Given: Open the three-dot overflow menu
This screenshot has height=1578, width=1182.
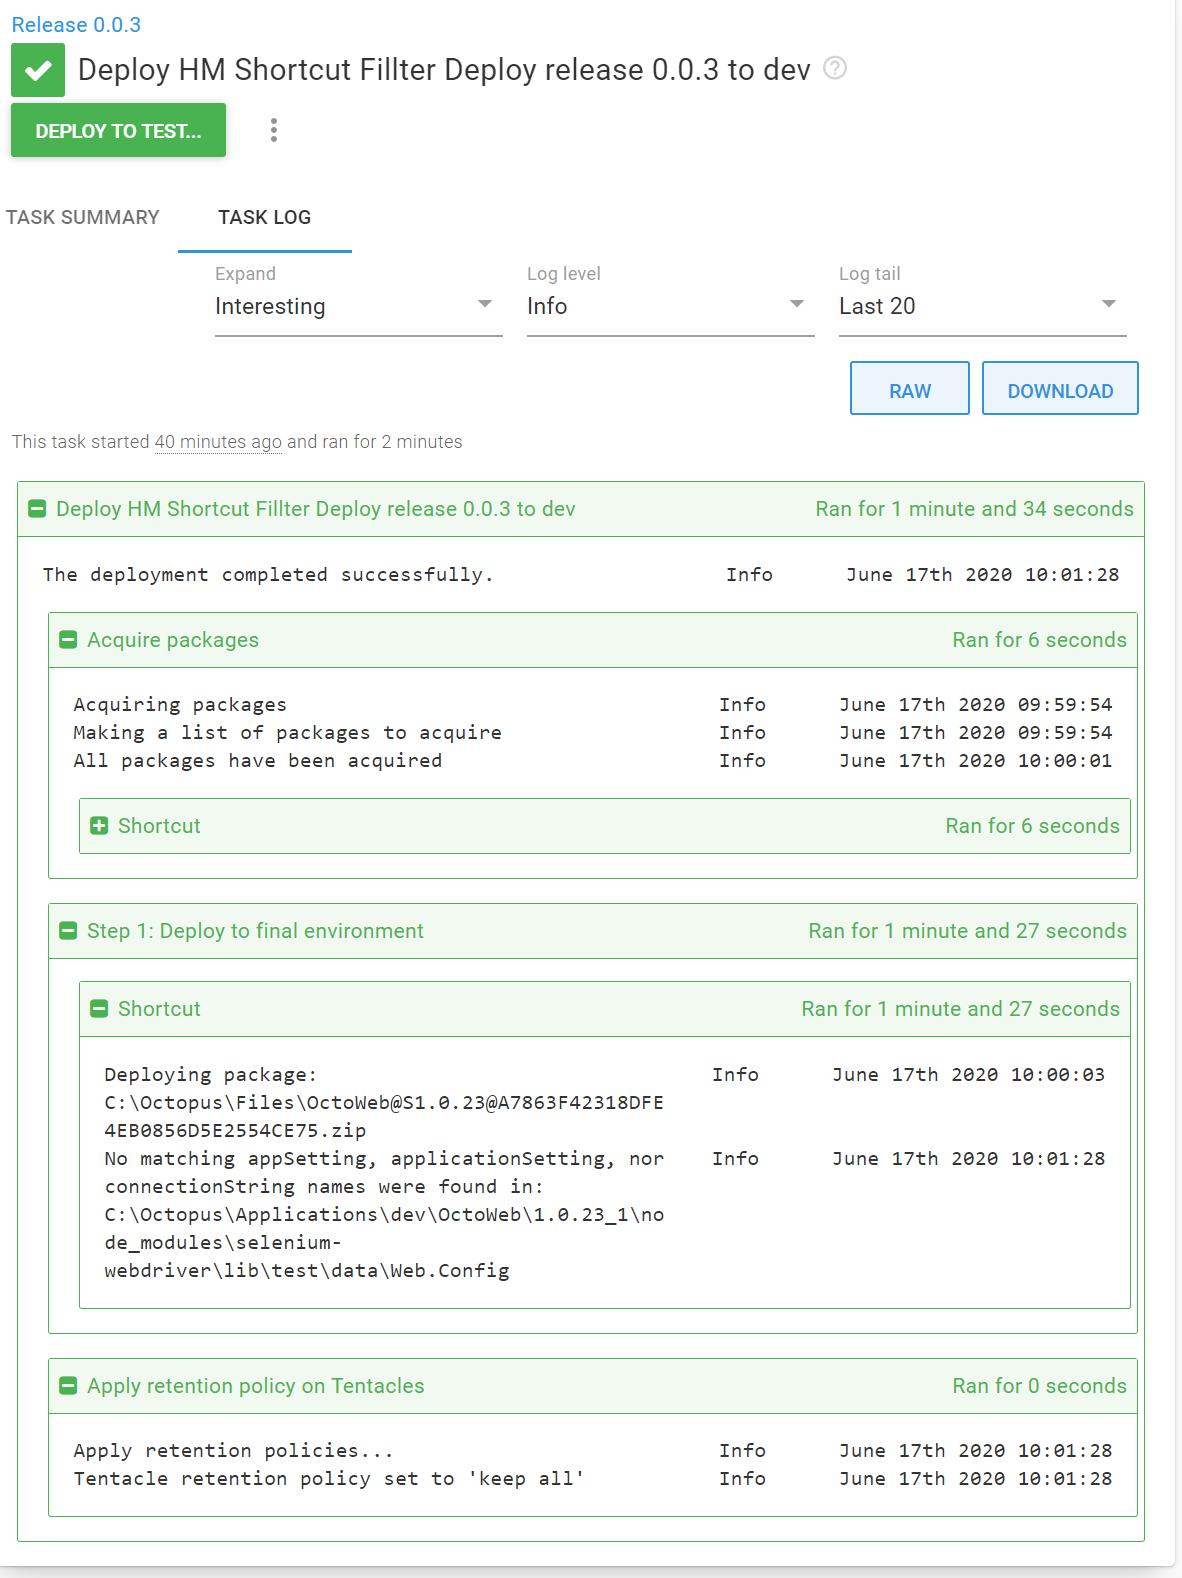Looking at the screenshot, I should coord(273,130).
